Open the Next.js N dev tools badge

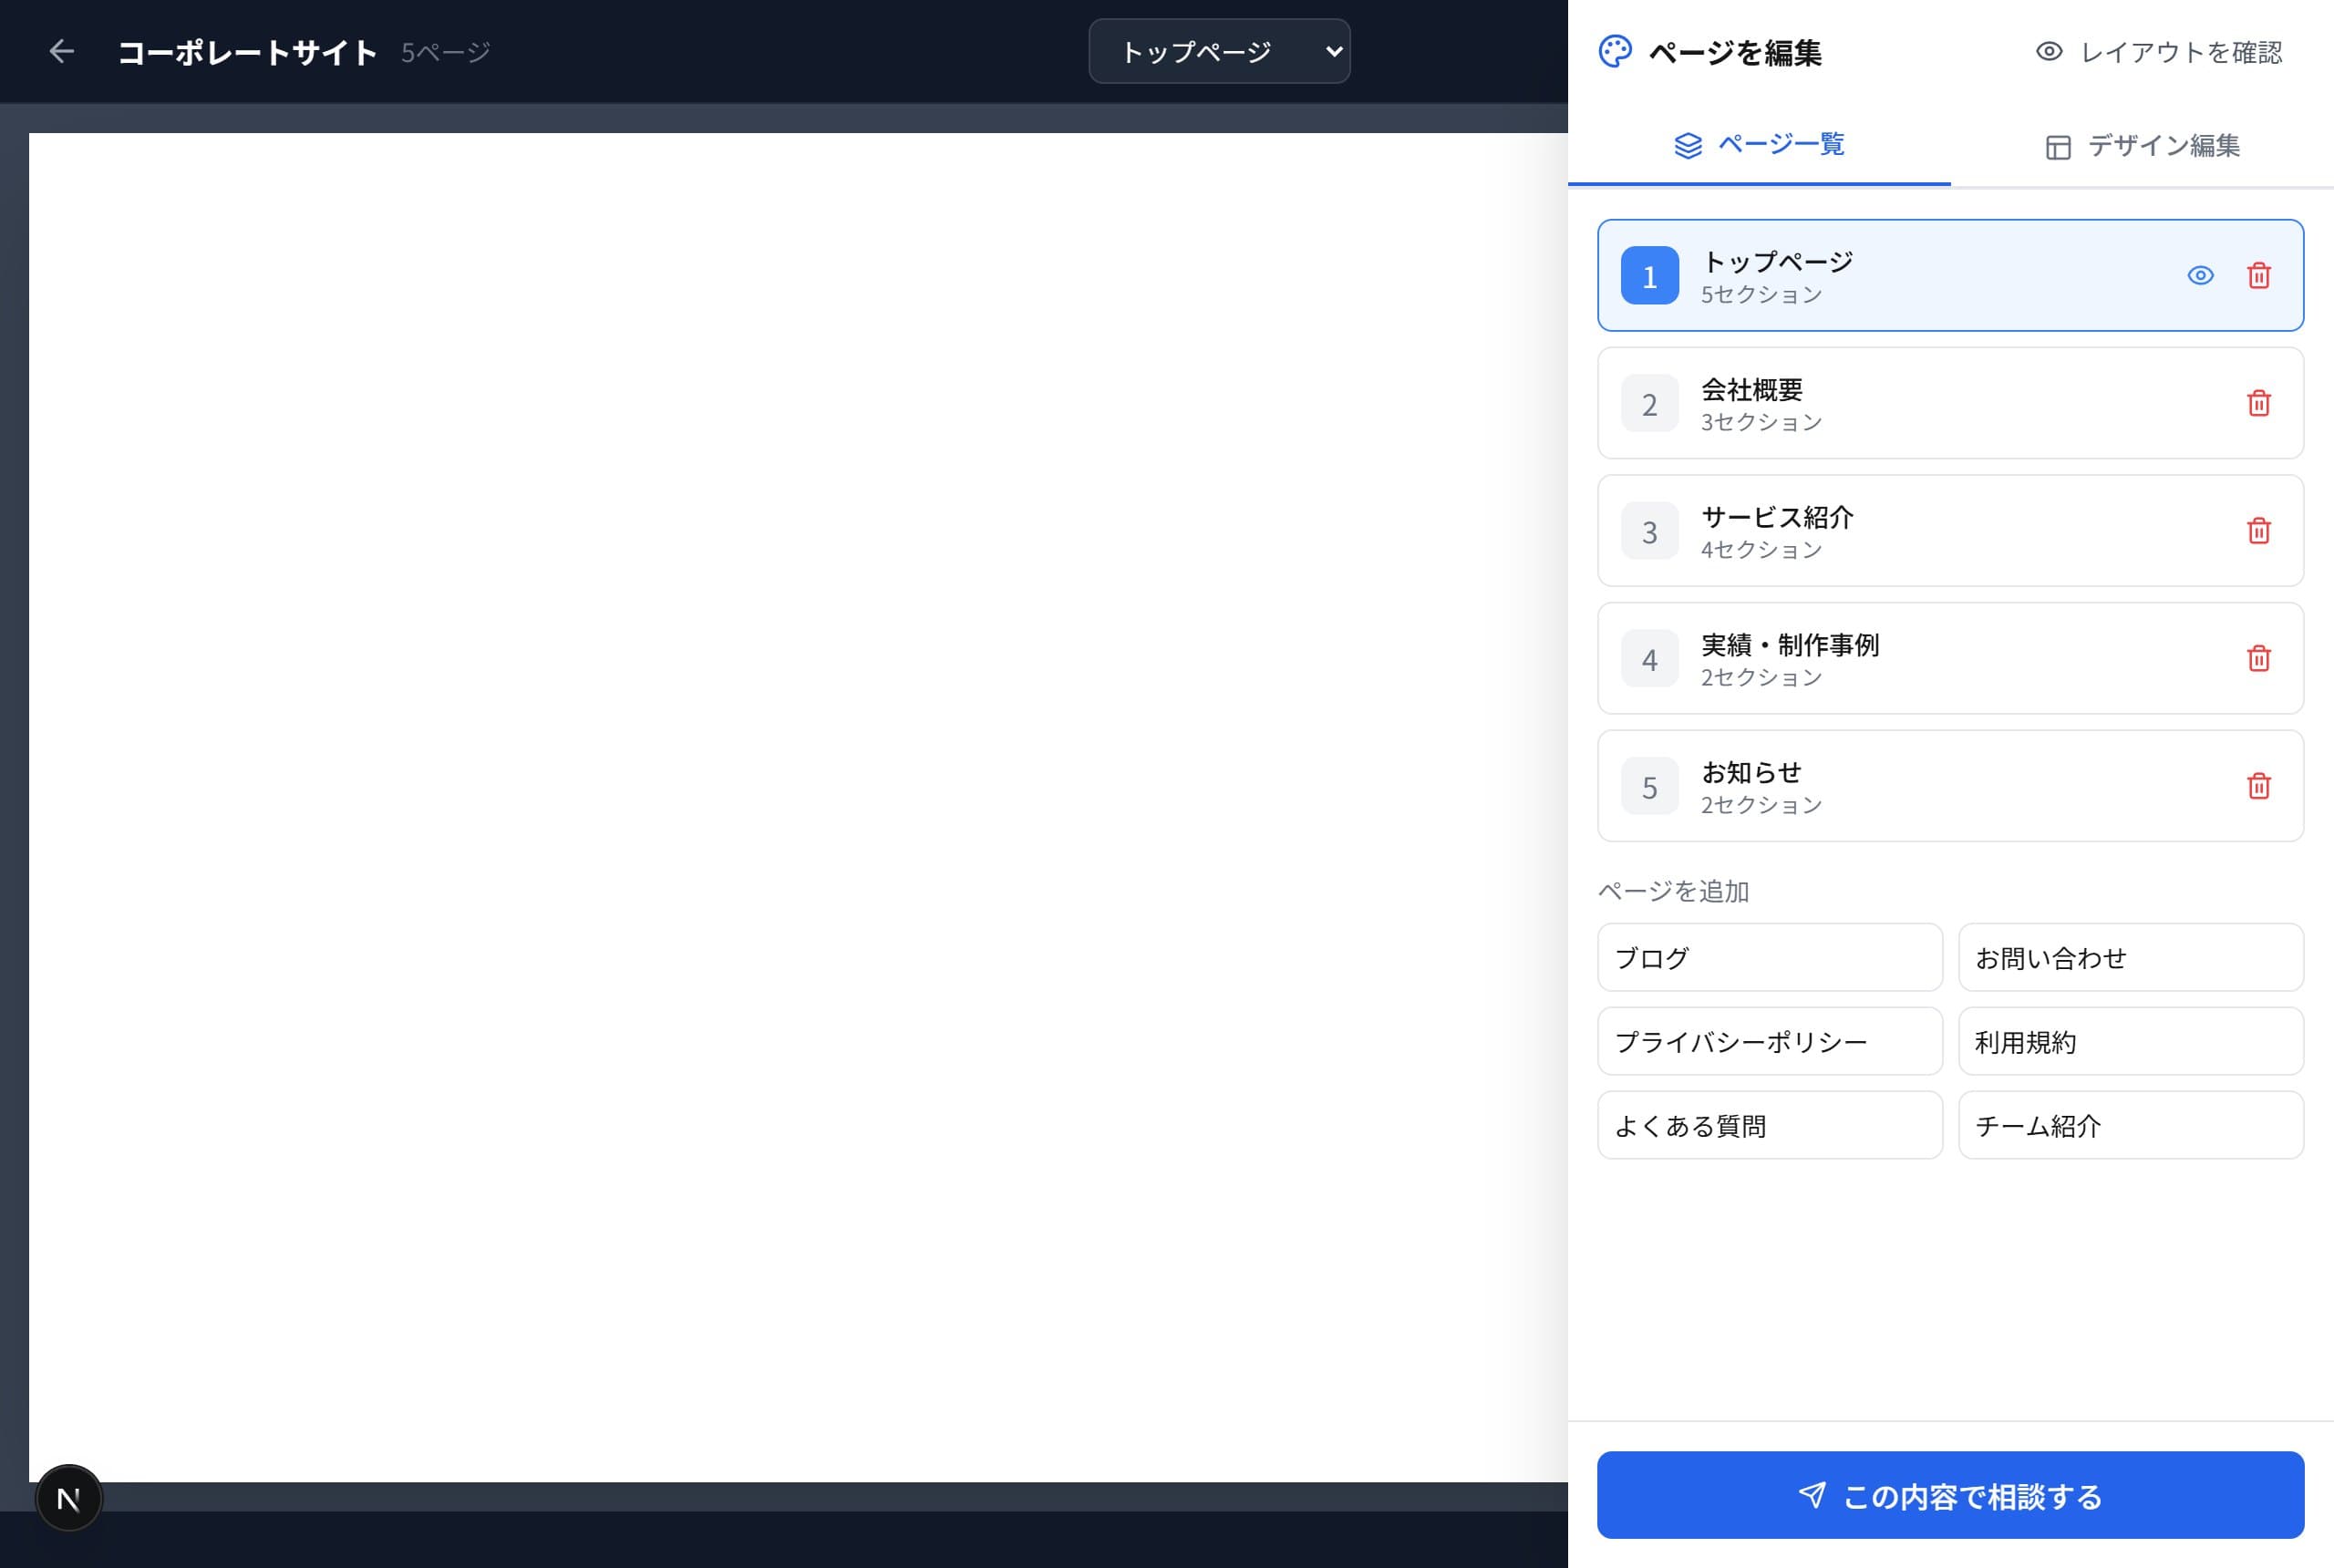(x=69, y=1498)
